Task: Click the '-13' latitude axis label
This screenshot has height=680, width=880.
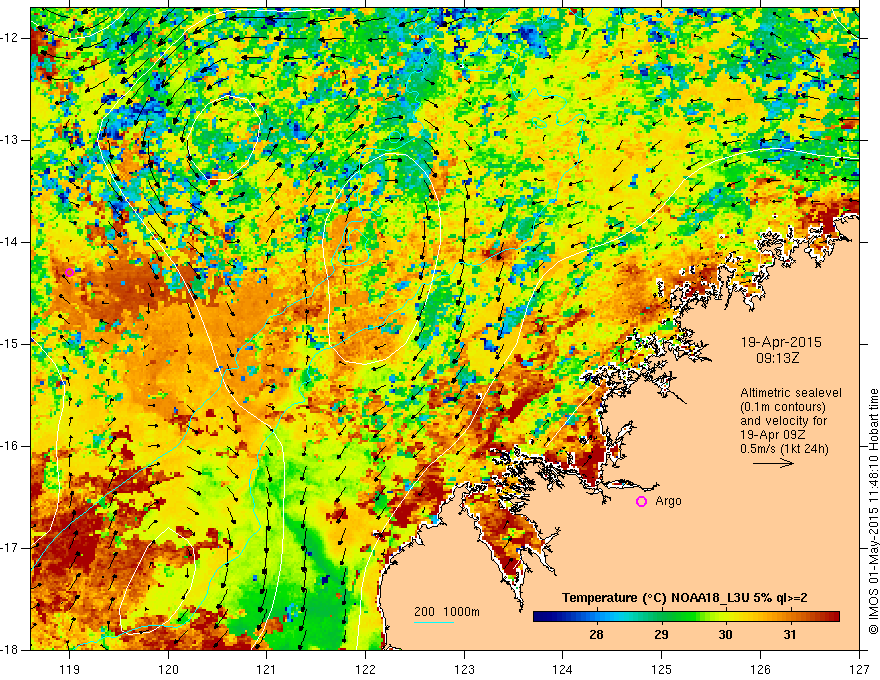Action: tap(11, 140)
